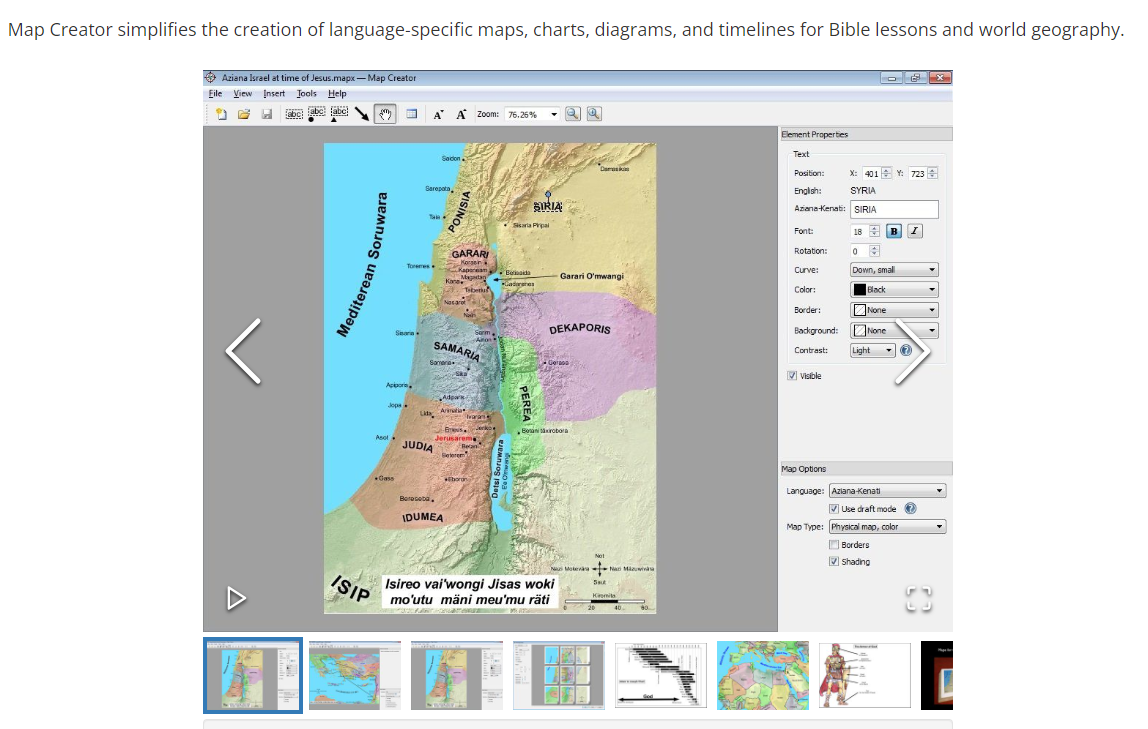
Task: Select the arrow annotation tool
Action: (x=362, y=113)
